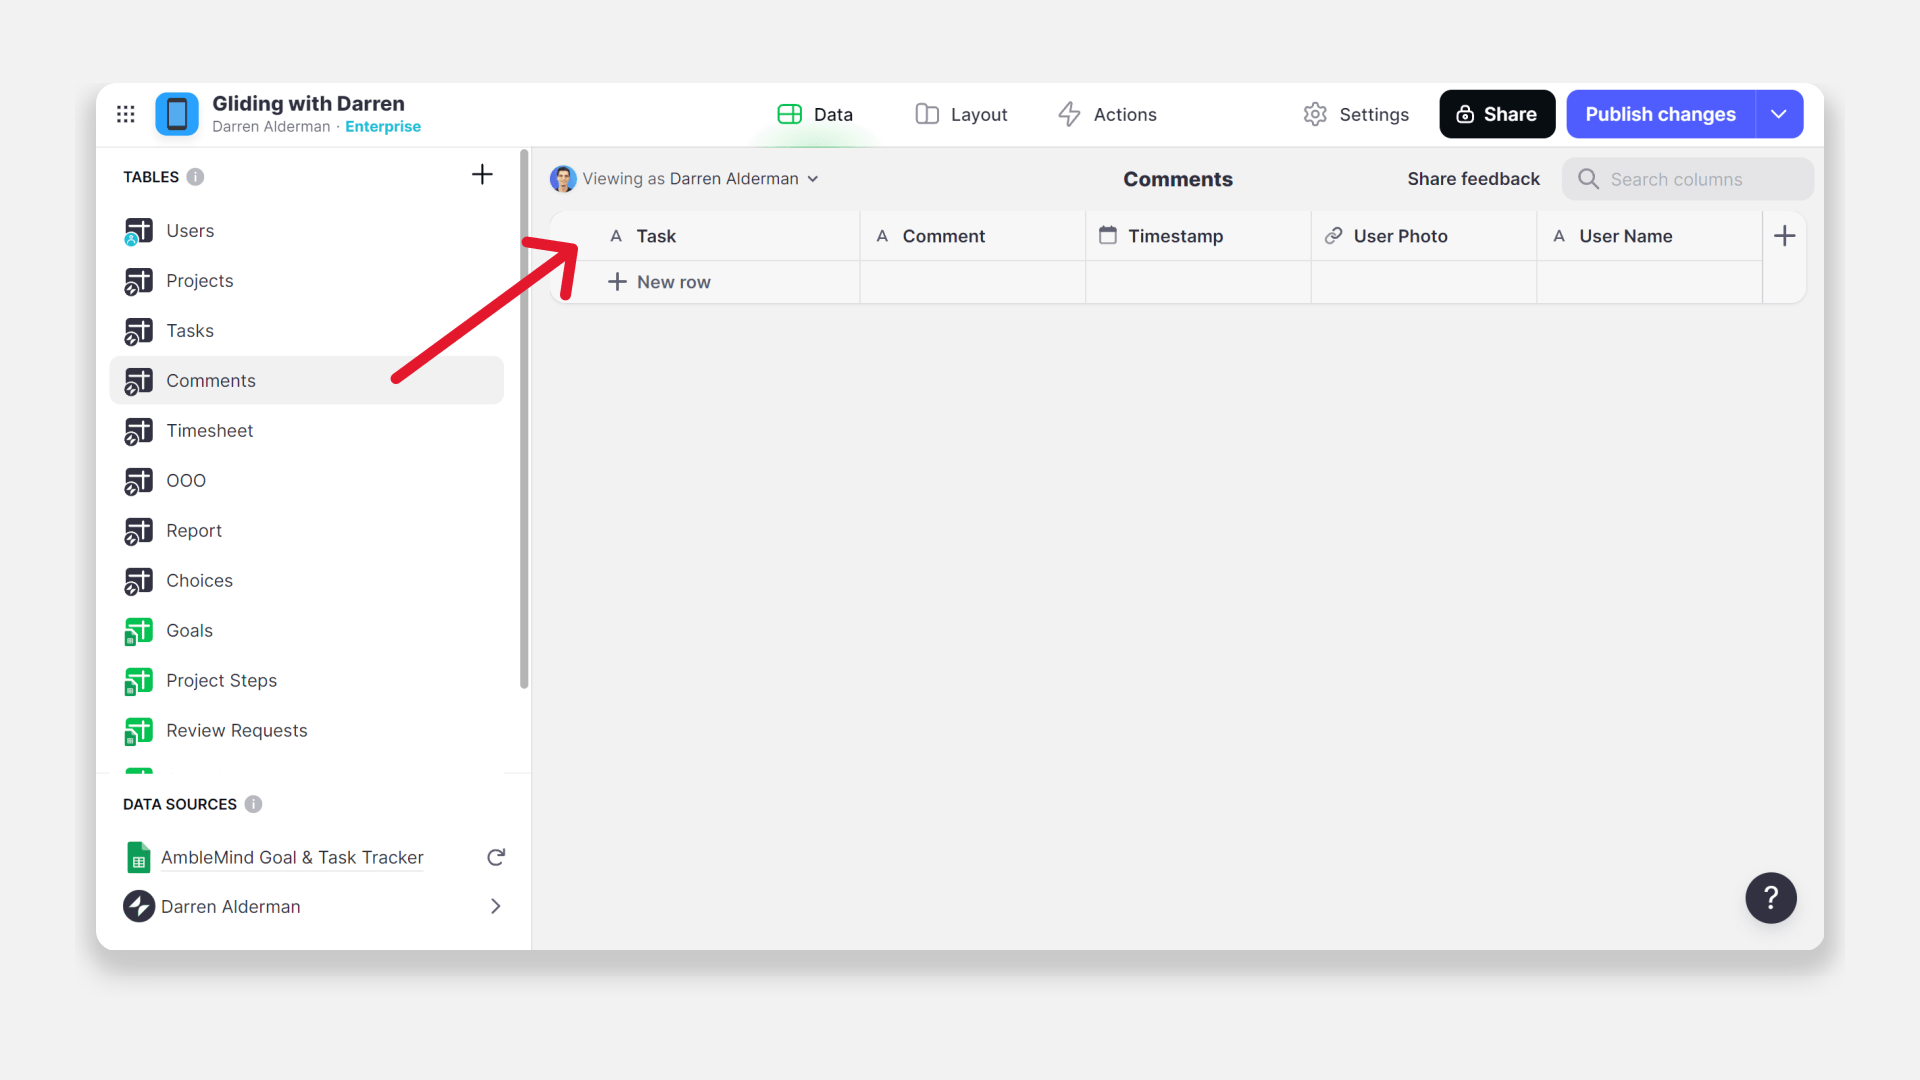Add a new table with plus icon

click(482, 175)
